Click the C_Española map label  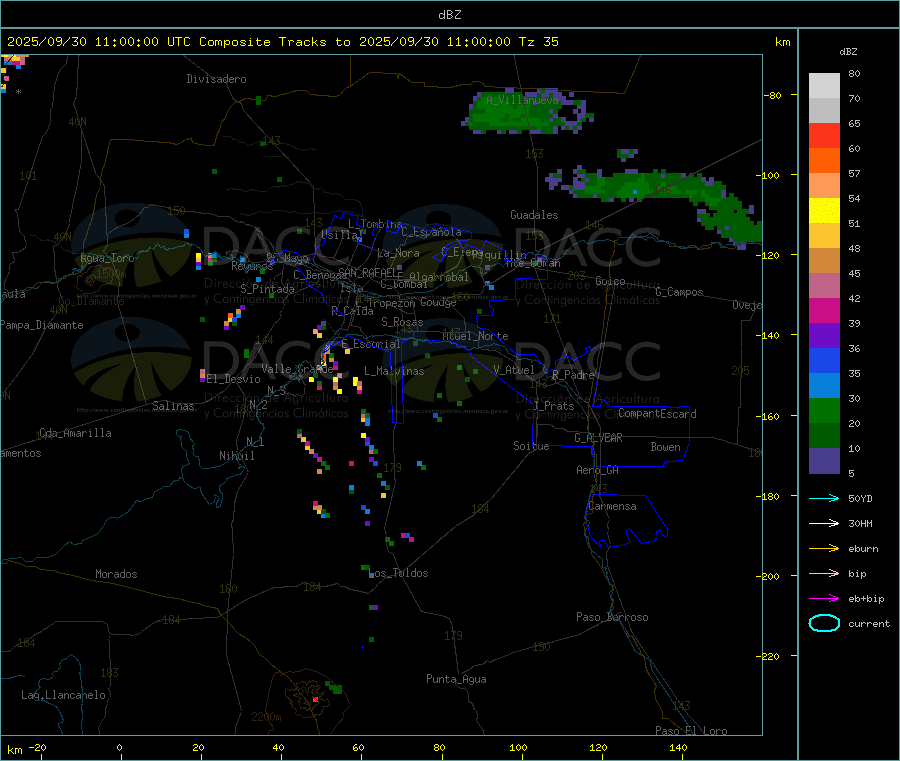431,232
